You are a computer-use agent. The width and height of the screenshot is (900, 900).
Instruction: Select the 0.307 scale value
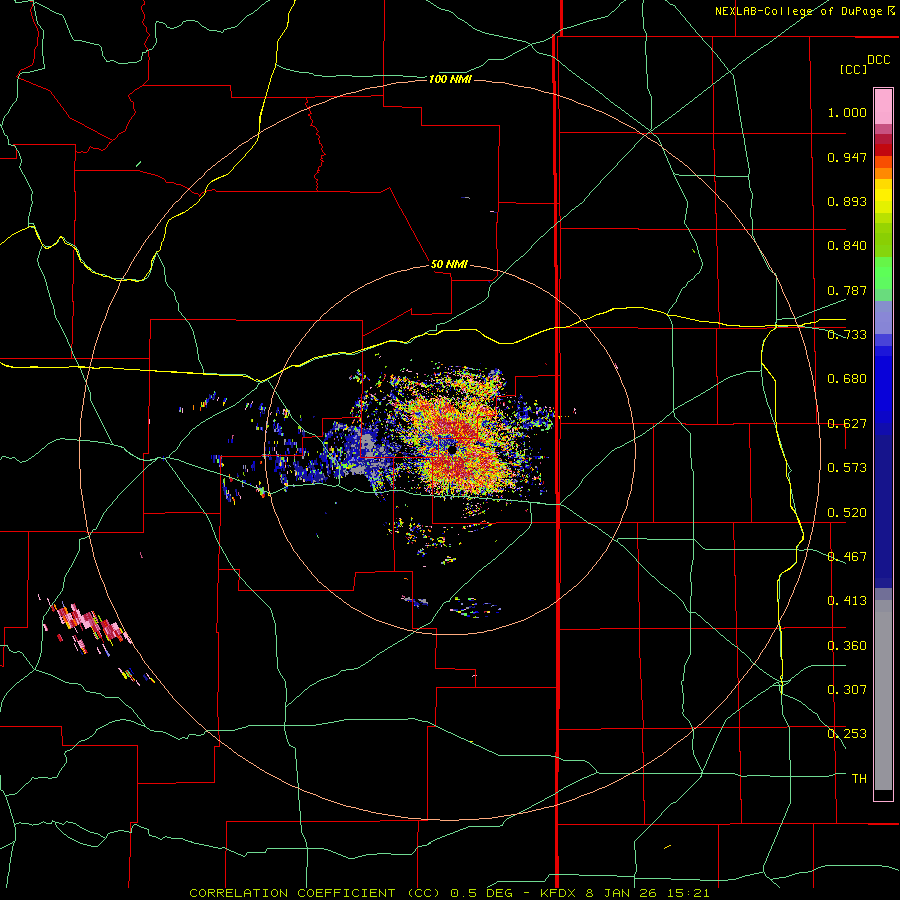click(x=847, y=690)
